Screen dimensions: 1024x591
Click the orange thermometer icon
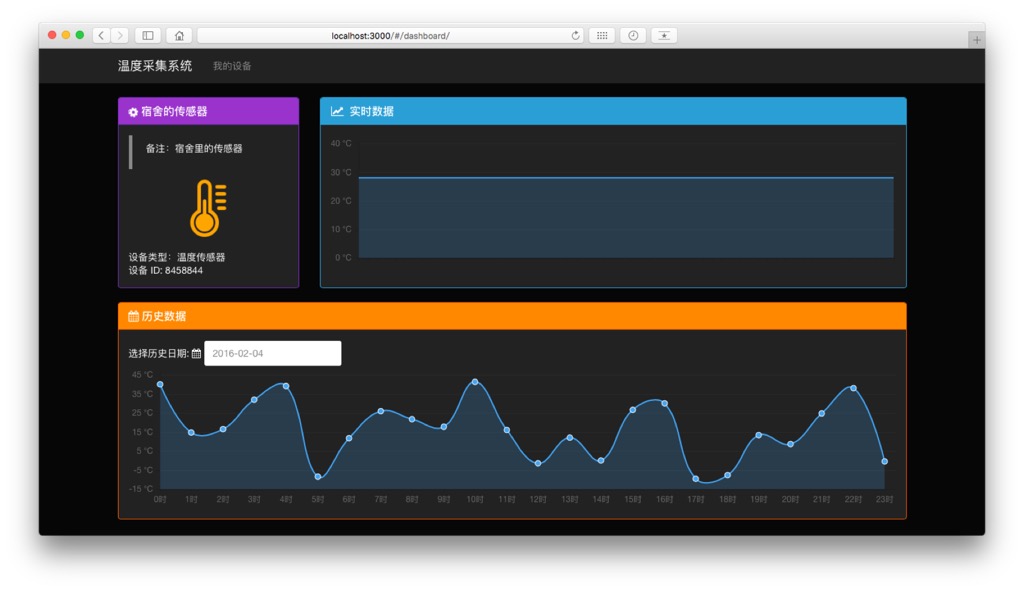[x=208, y=208]
